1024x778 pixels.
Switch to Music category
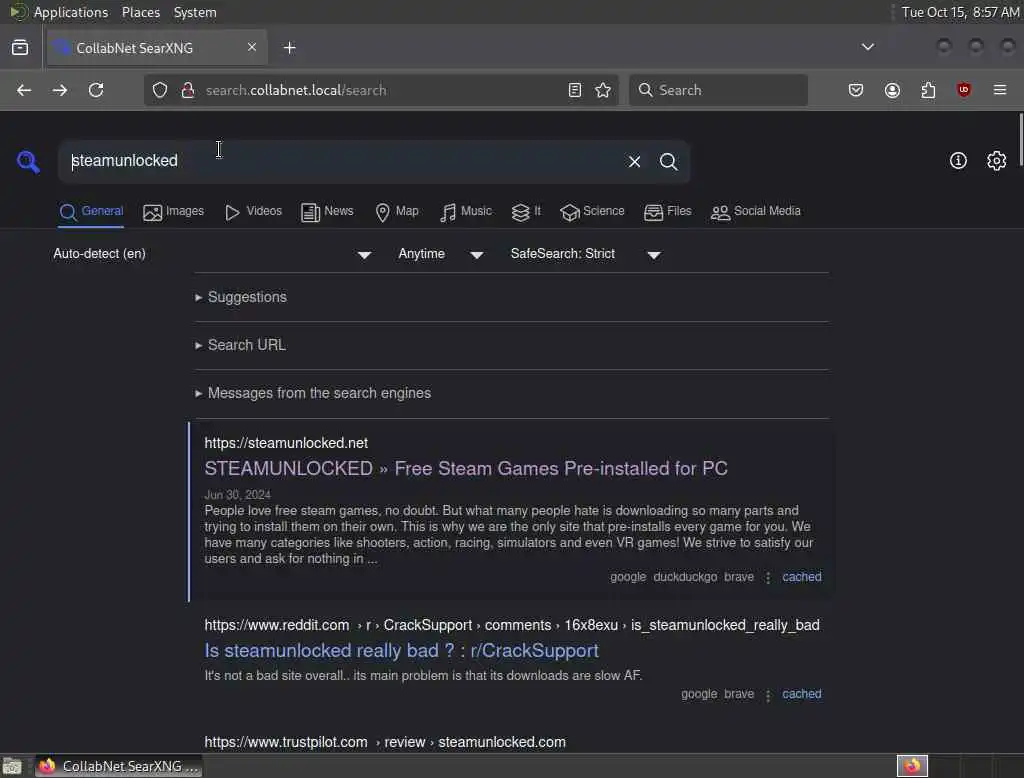click(x=466, y=212)
